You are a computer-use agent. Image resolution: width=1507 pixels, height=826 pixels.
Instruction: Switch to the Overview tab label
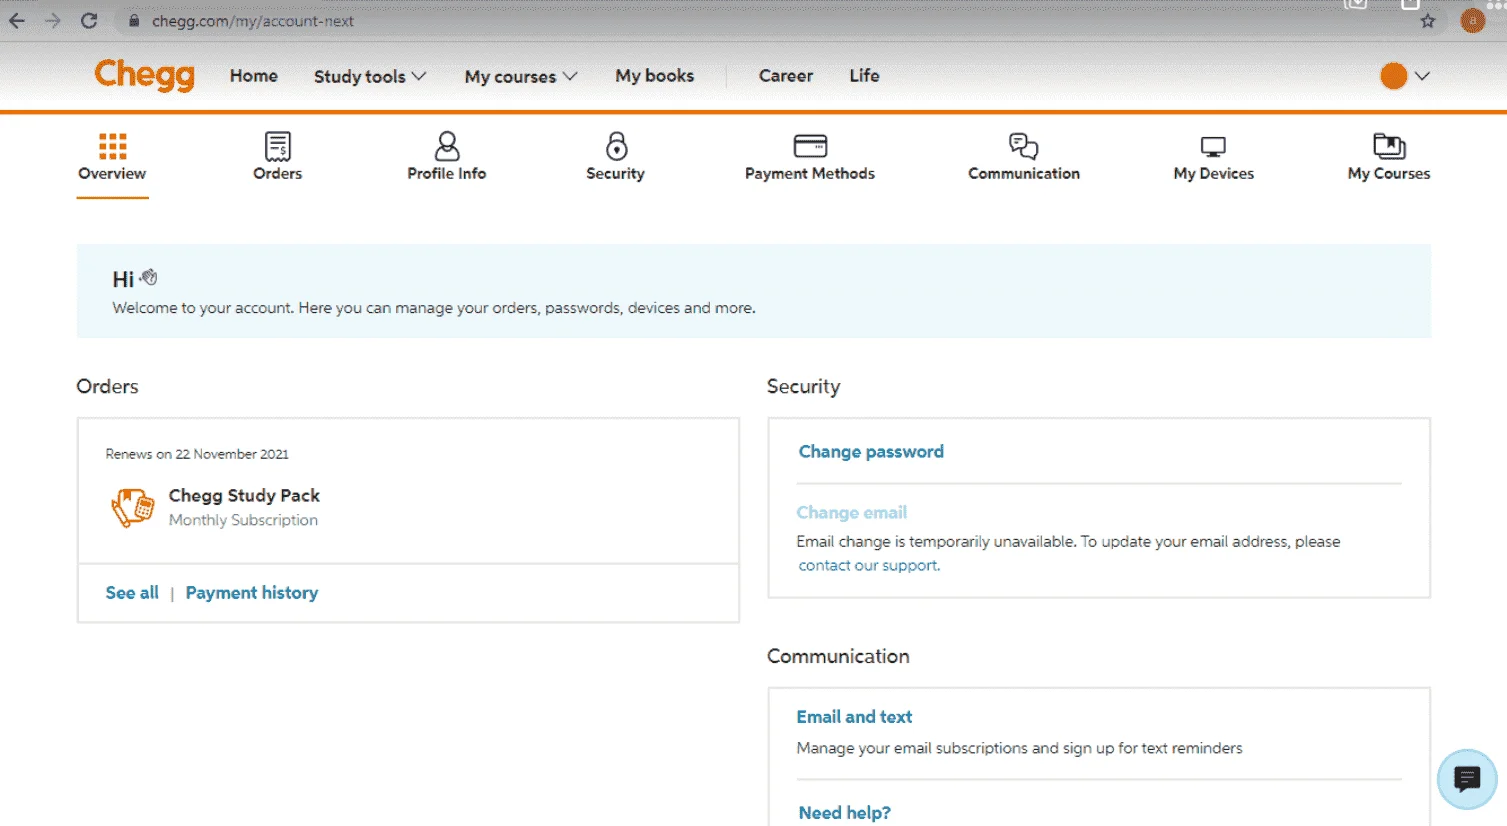tap(112, 174)
